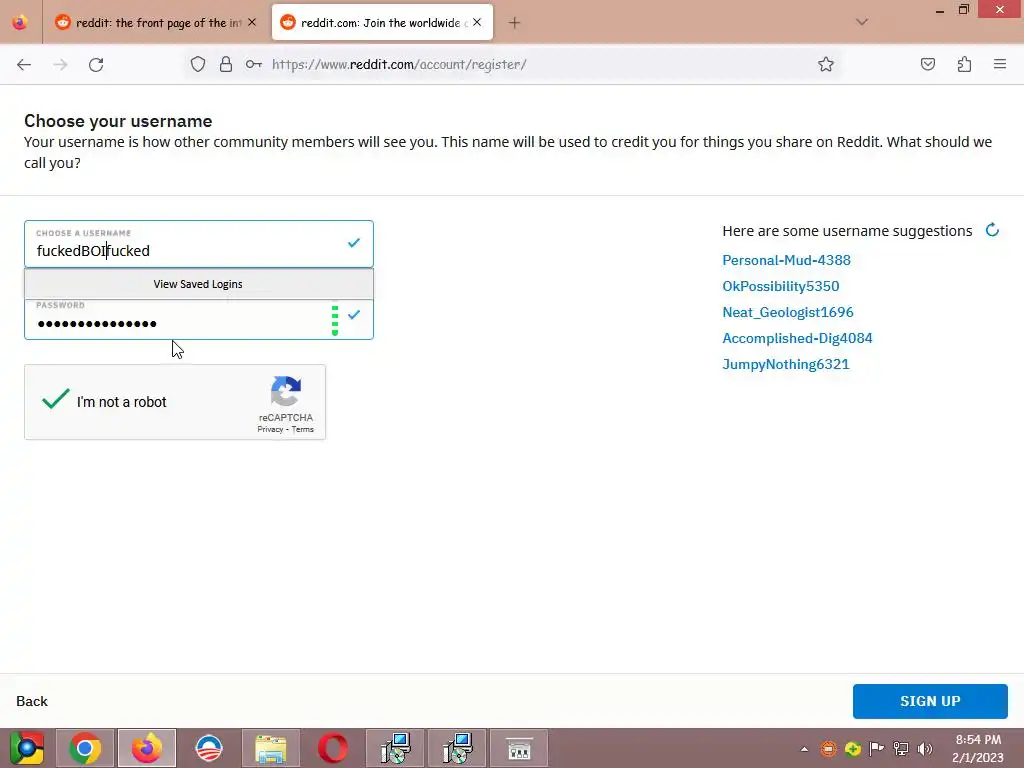1024x768 pixels.
Task: Pick the suggestion OkPossibility5350
Action: (780, 286)
